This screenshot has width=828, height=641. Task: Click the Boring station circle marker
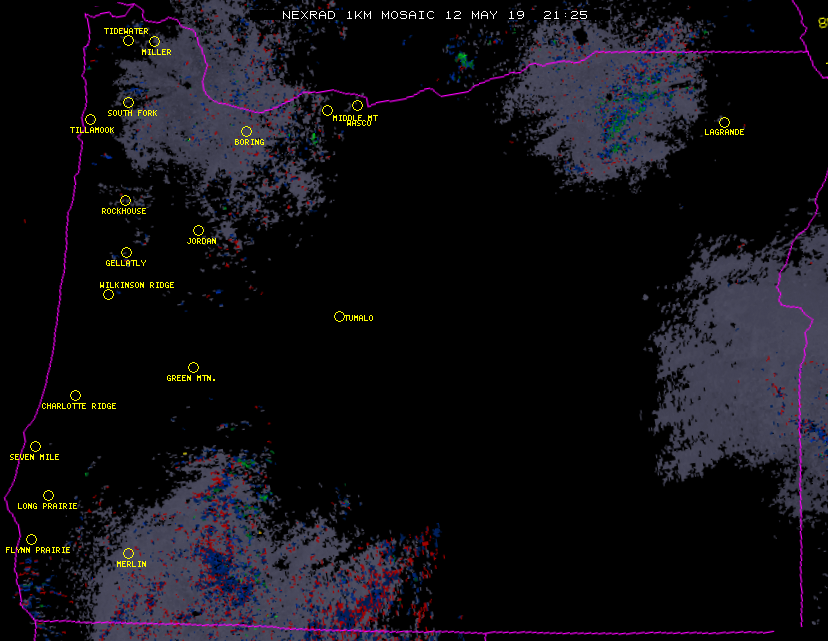(x=246, y=132)
